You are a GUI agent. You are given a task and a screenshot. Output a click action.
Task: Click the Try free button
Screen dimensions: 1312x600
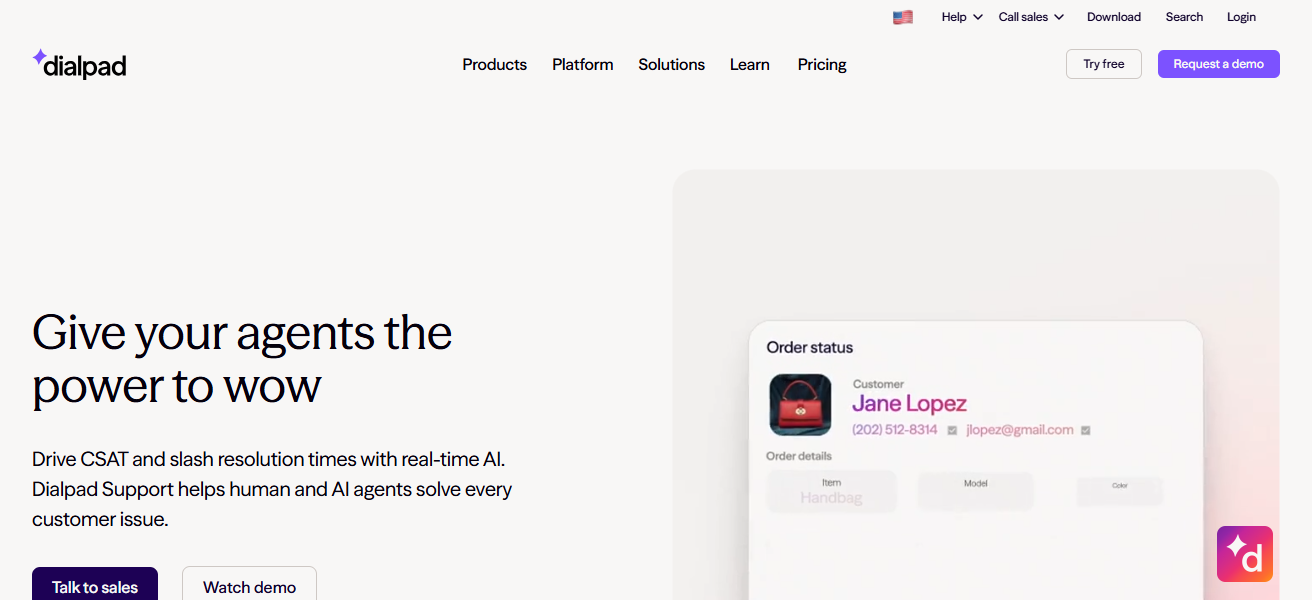point(1104,64)
